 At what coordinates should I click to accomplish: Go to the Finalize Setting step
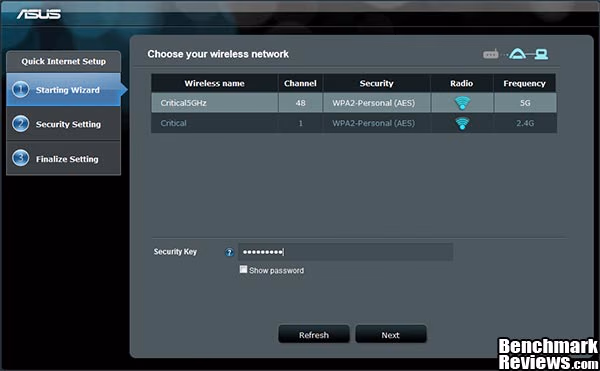point(64,158)
